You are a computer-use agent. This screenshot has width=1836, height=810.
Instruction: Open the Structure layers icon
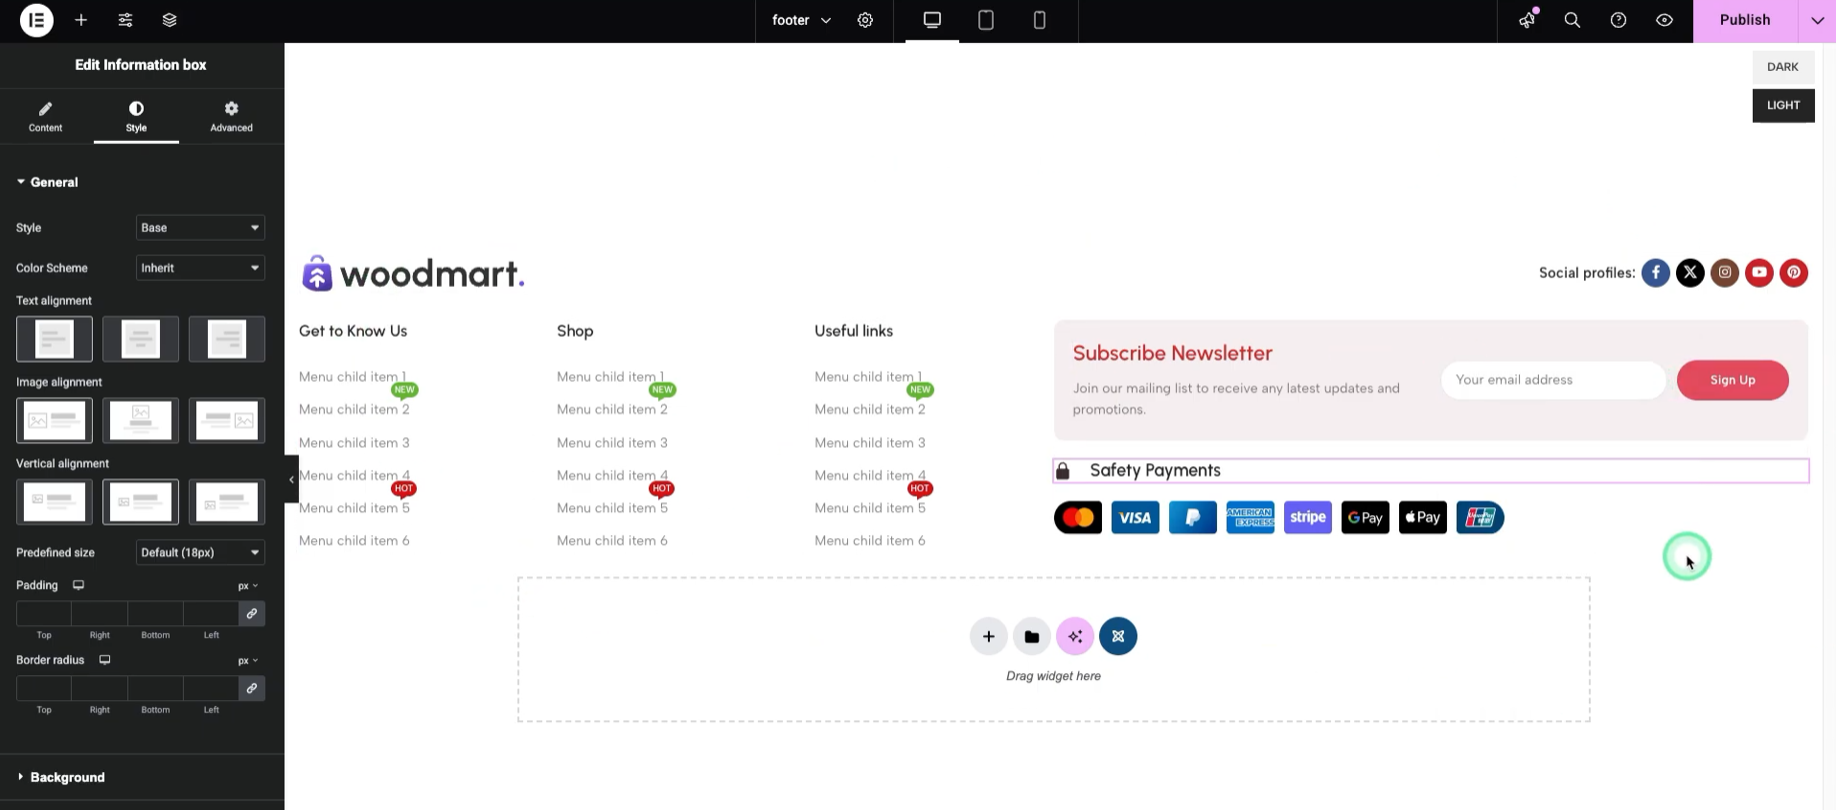tap(169, 20)
